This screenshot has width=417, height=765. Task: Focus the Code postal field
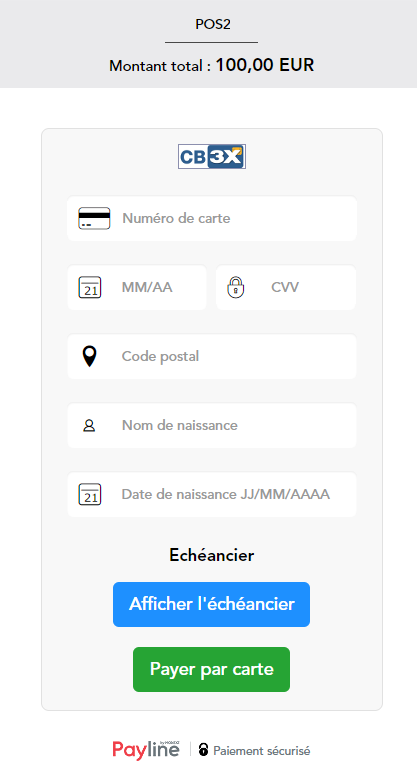(x=212, y=357)
